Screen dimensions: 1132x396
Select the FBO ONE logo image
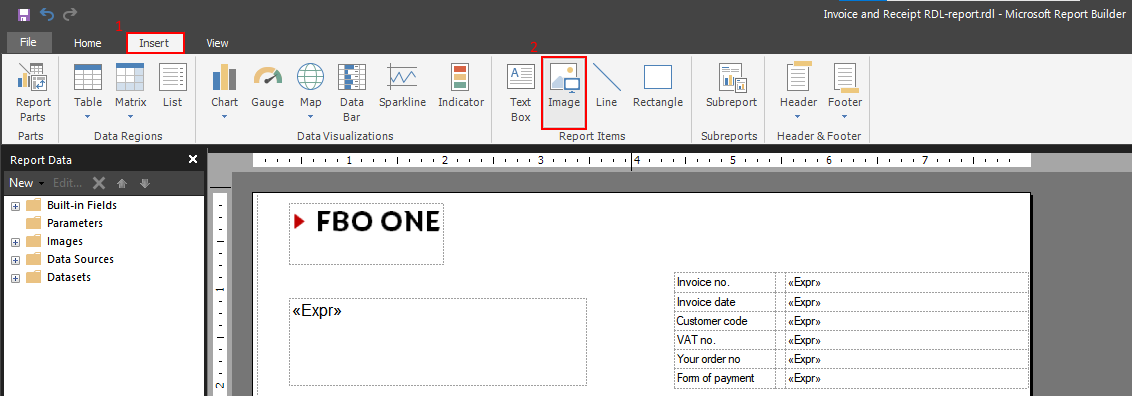pyautogui.click(x=367, y=234)
